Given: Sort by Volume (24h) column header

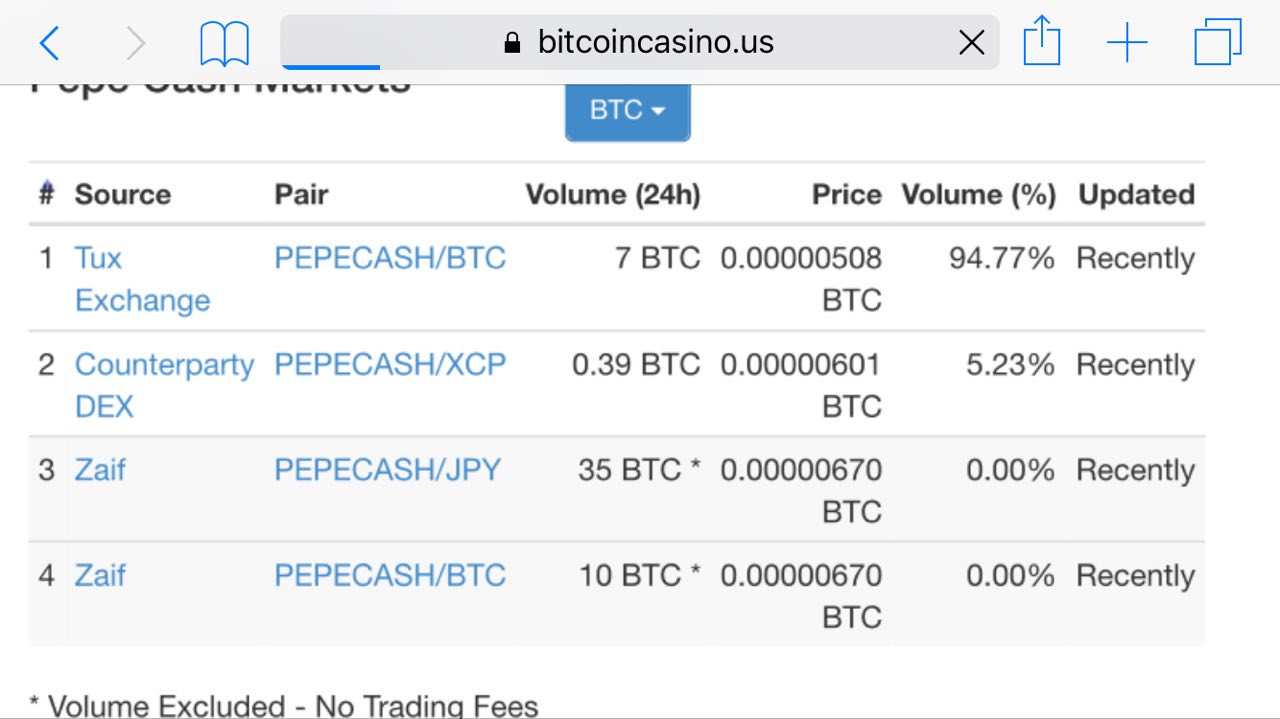Looking at the screenshot, I should 613,194.
